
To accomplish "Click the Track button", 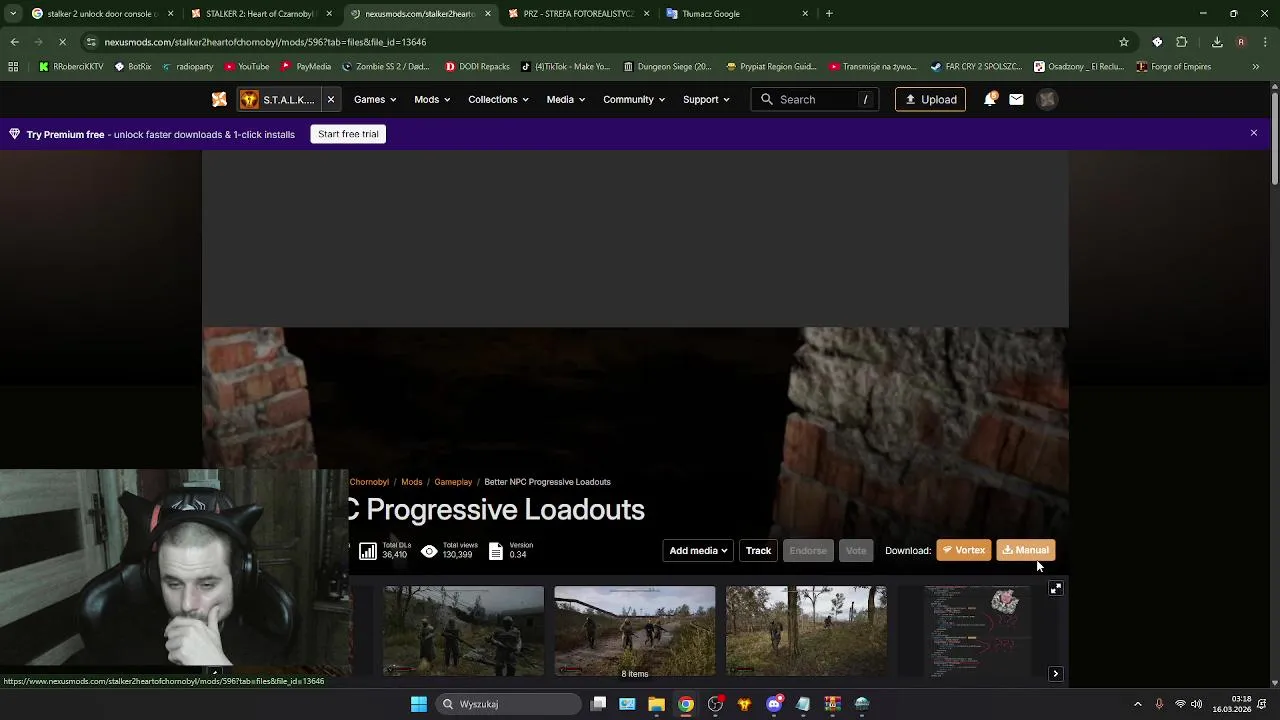I will pyautogui.click(x=758, y=550).
